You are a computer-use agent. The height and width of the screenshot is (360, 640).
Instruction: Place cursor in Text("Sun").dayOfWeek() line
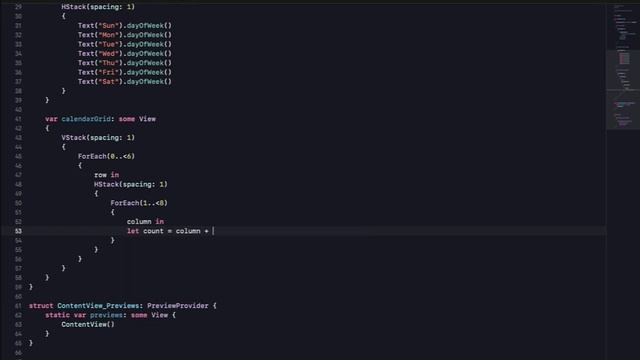tap(124, 25)
